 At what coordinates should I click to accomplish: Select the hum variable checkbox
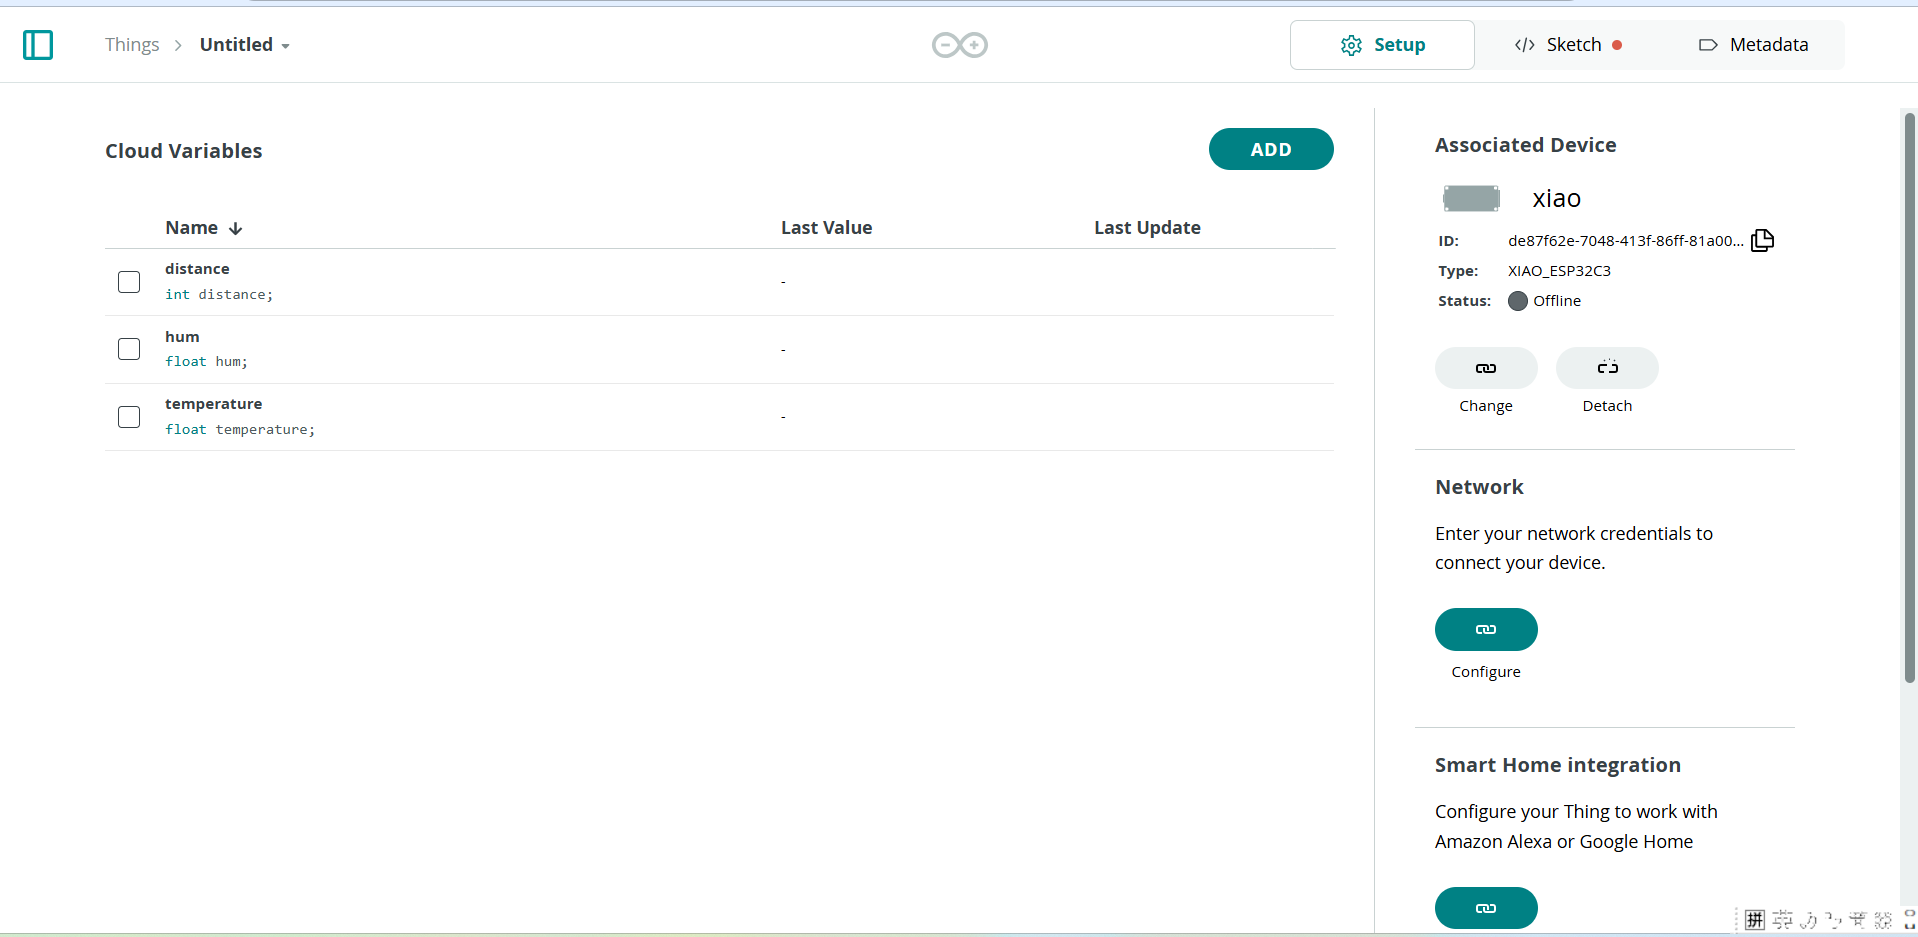(x=129, y=349)
